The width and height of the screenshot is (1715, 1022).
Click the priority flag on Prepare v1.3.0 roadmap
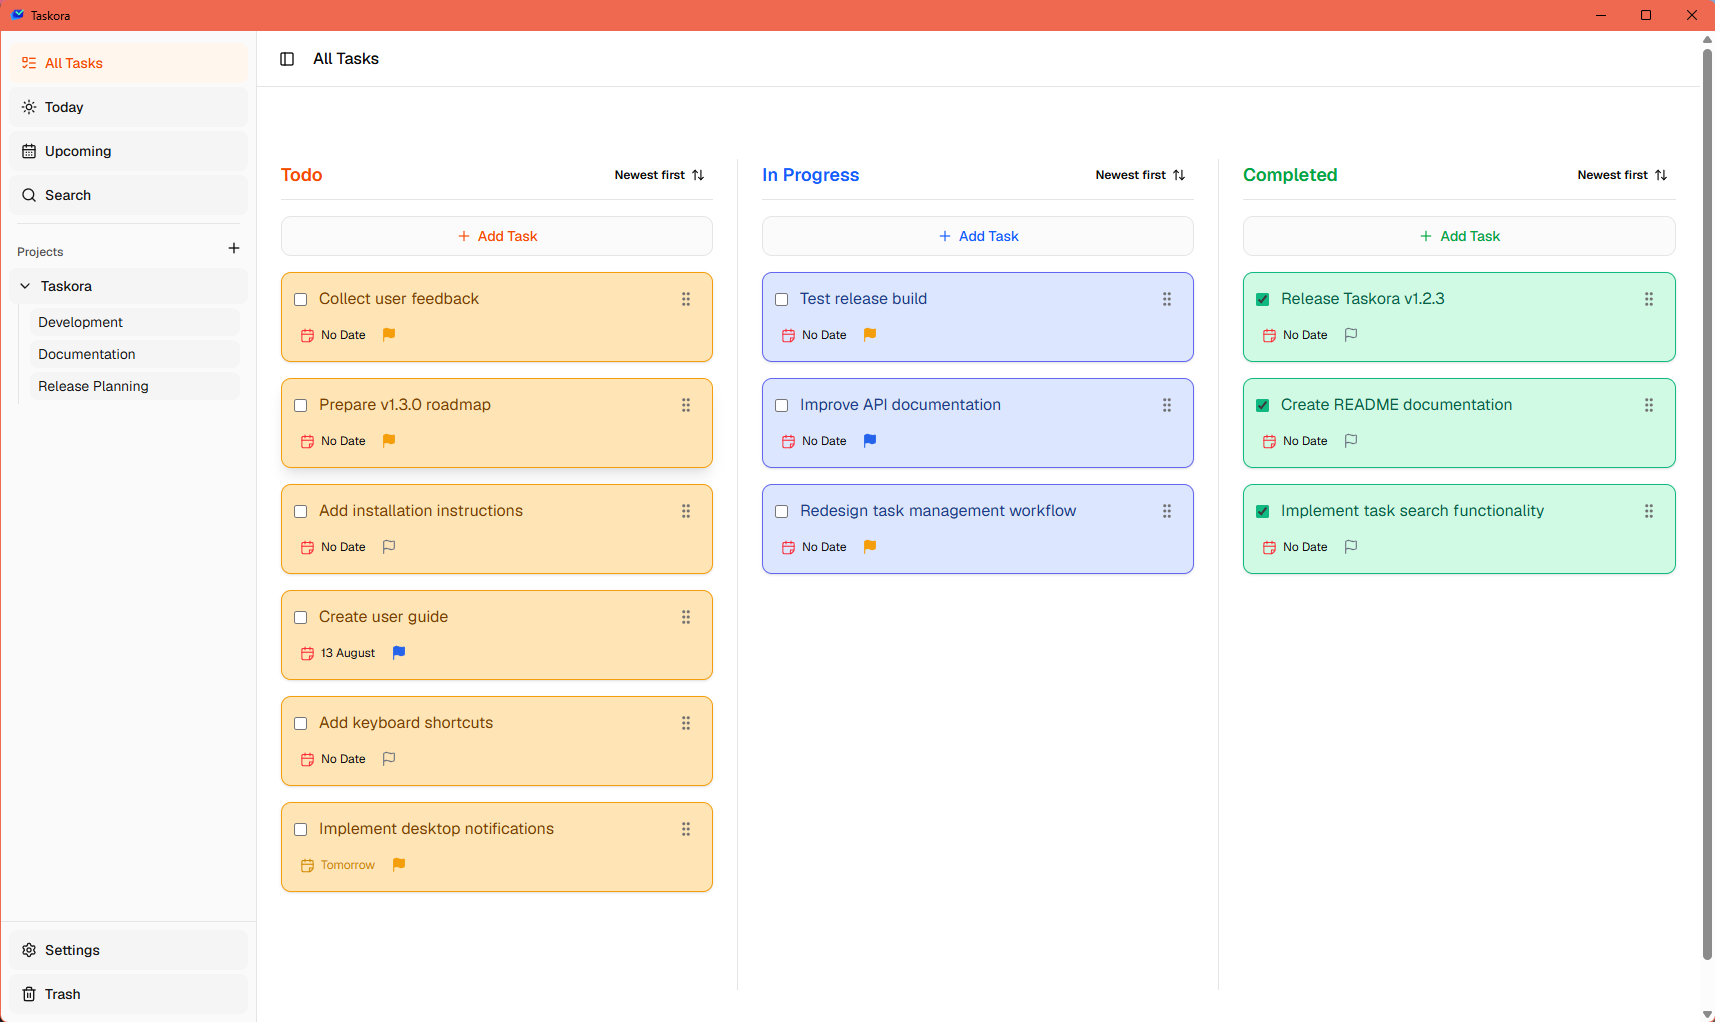389,440
